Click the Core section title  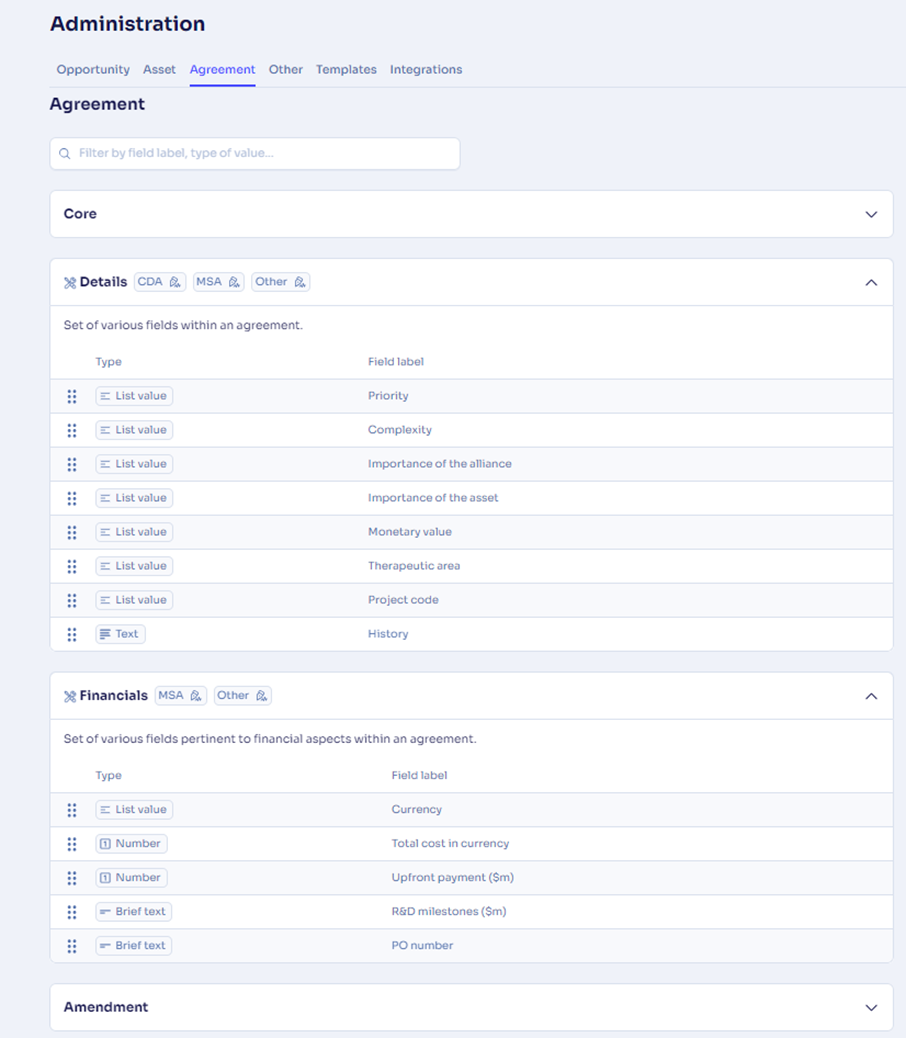tap(80, 214)
